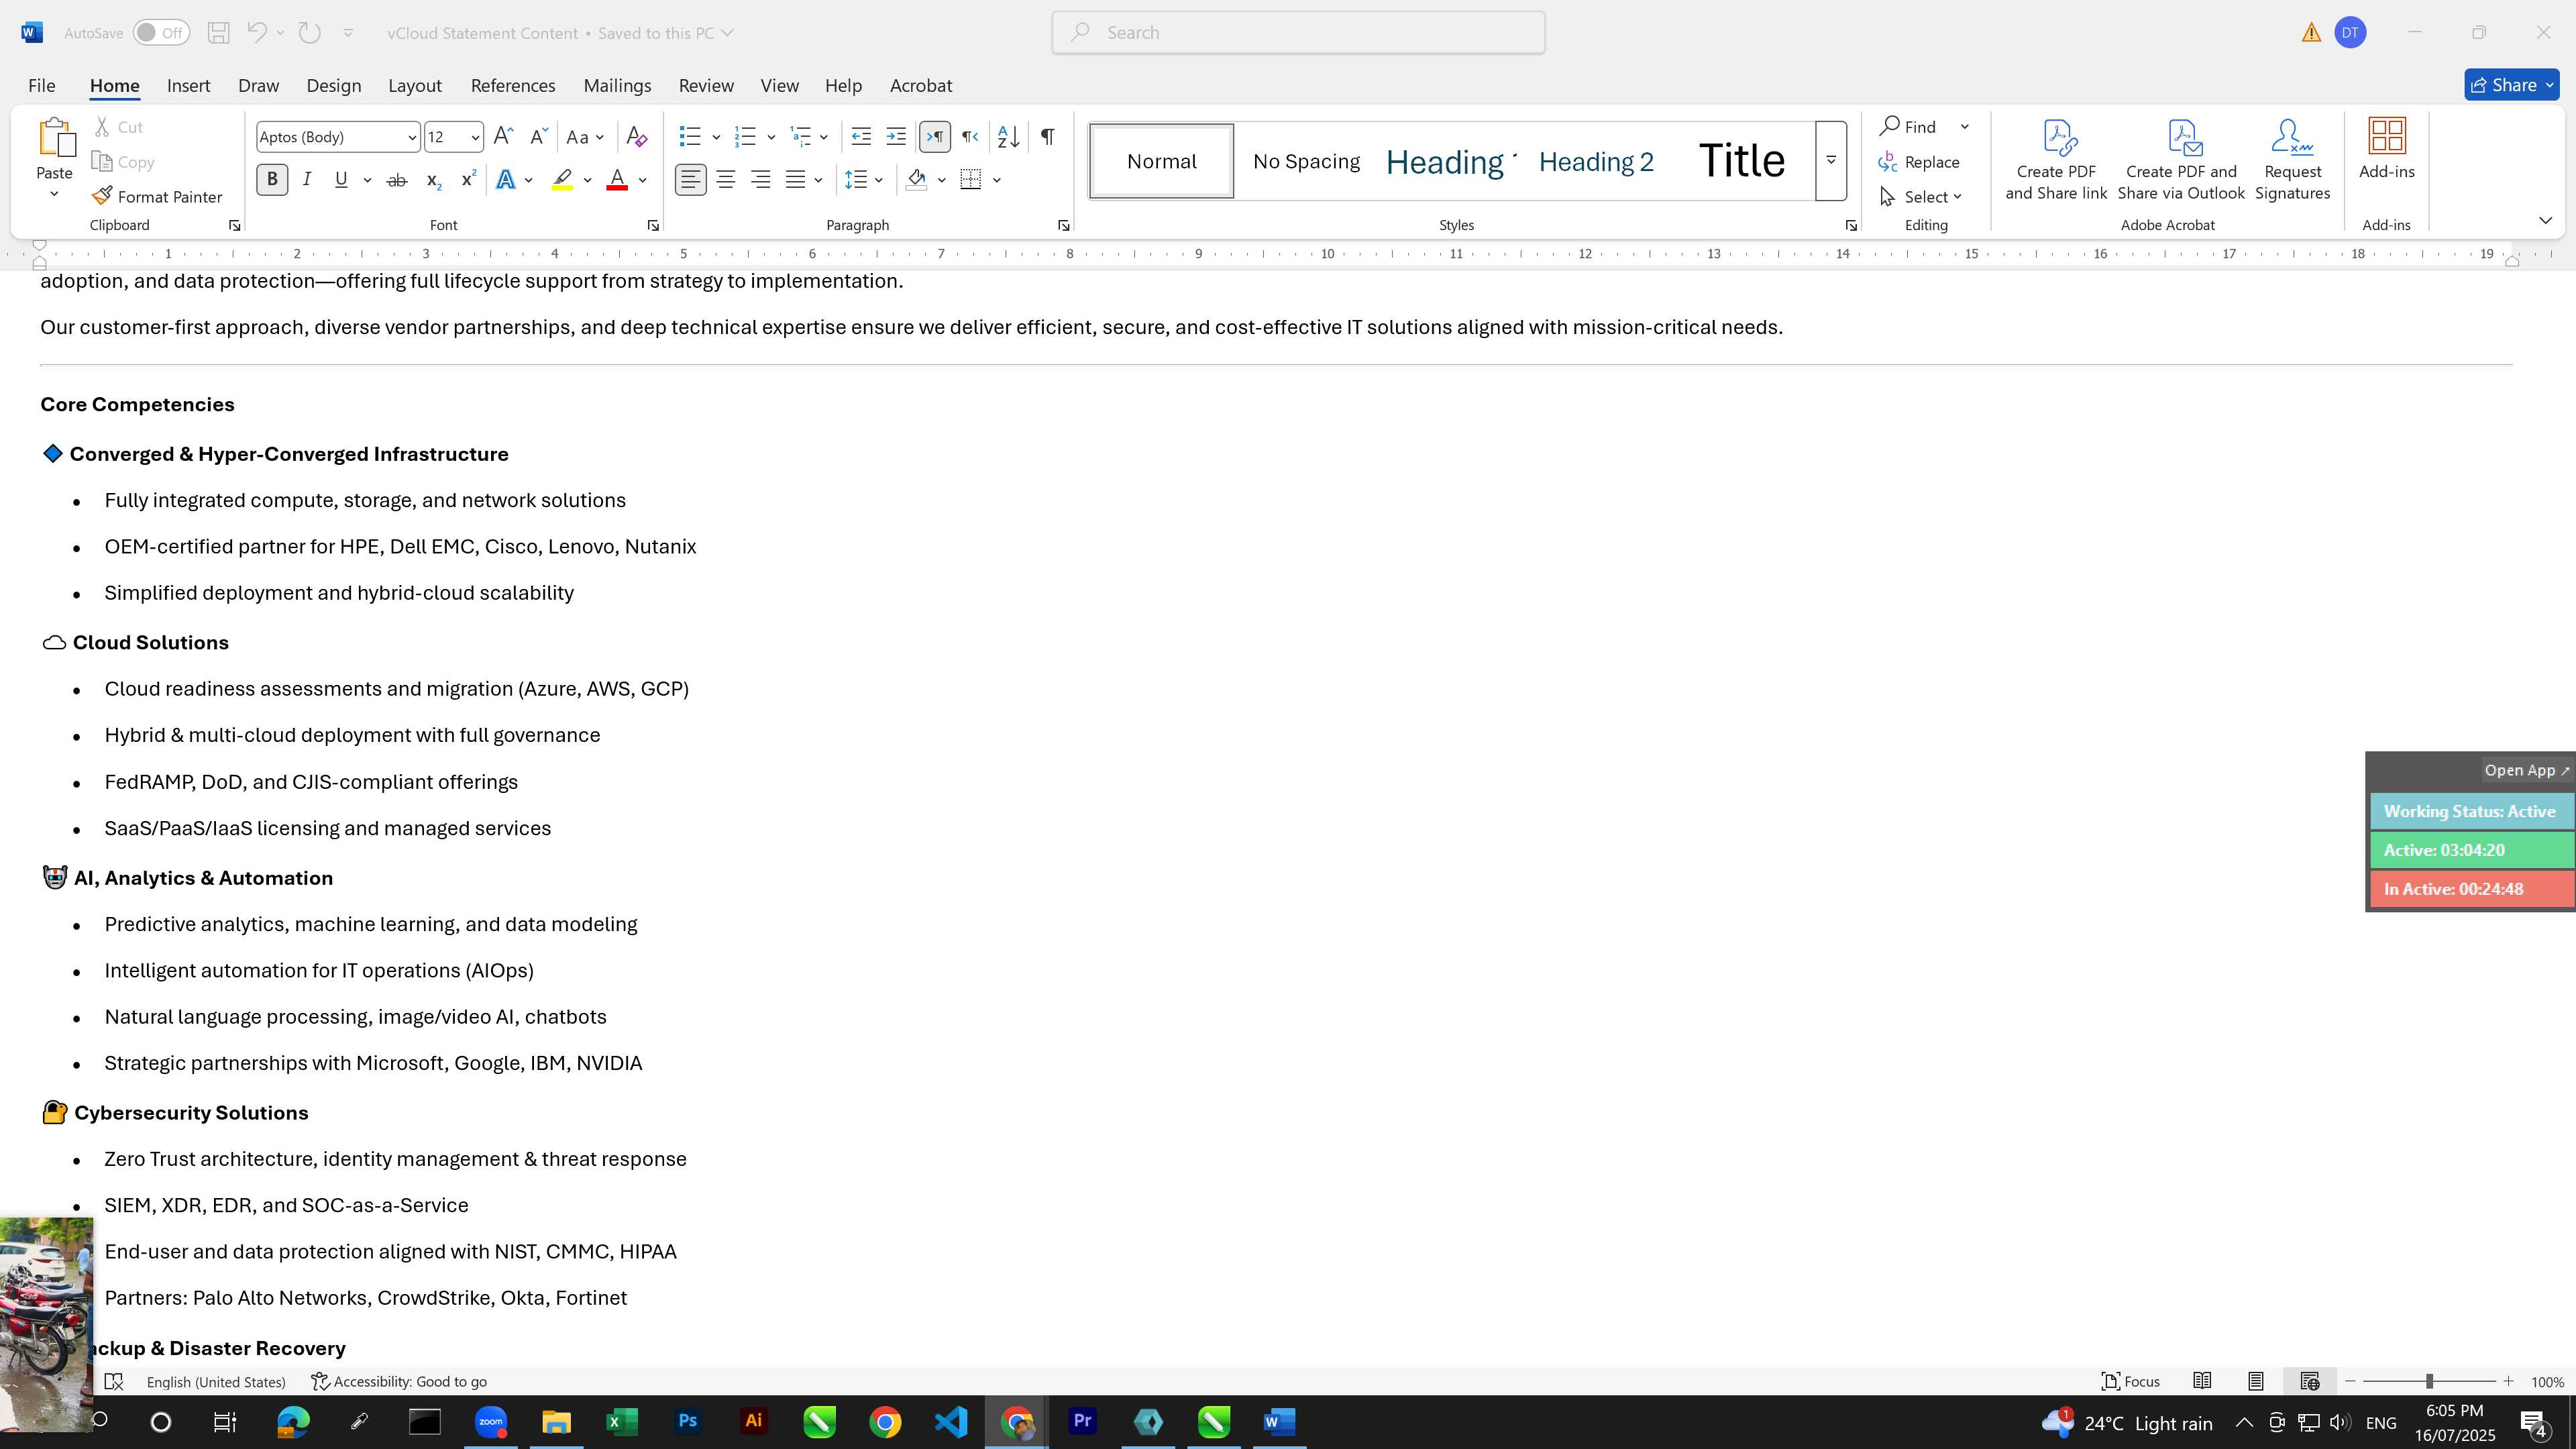This screenshot has height=1449, width=2576.
Task: Click Create PDF and Share link
Action: pos(2056,160)
